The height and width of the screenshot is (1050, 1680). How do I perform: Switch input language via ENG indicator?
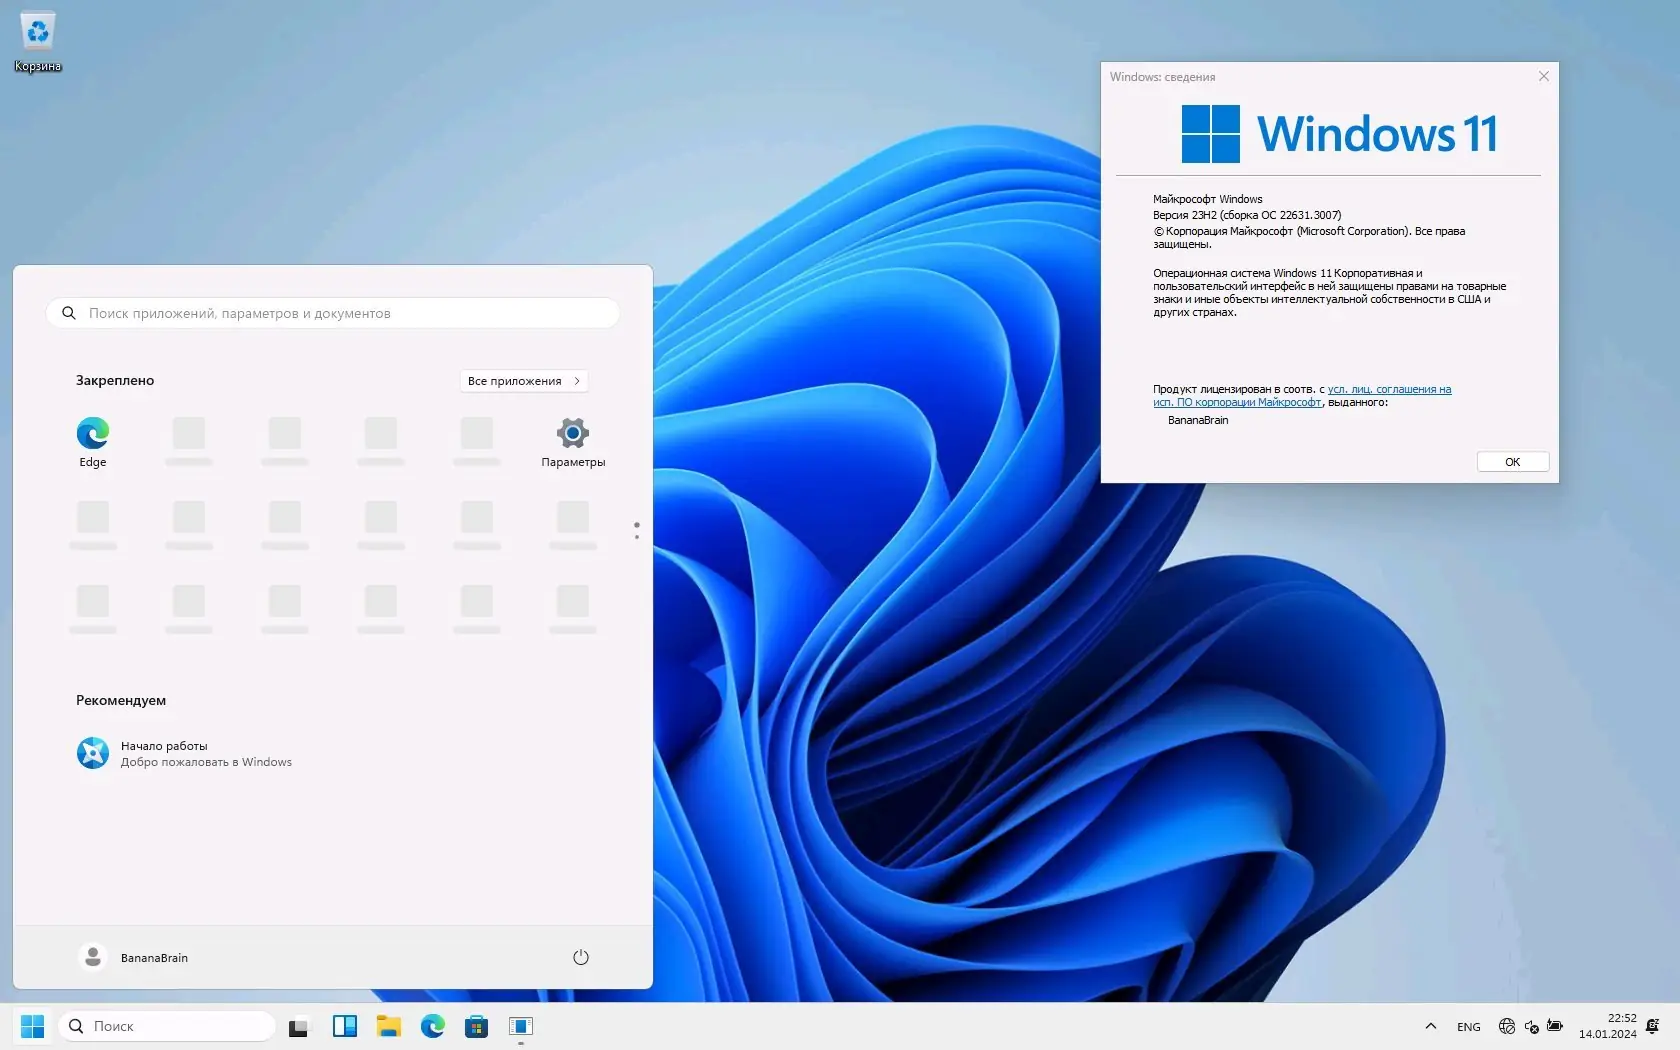coord(1469,1027)
